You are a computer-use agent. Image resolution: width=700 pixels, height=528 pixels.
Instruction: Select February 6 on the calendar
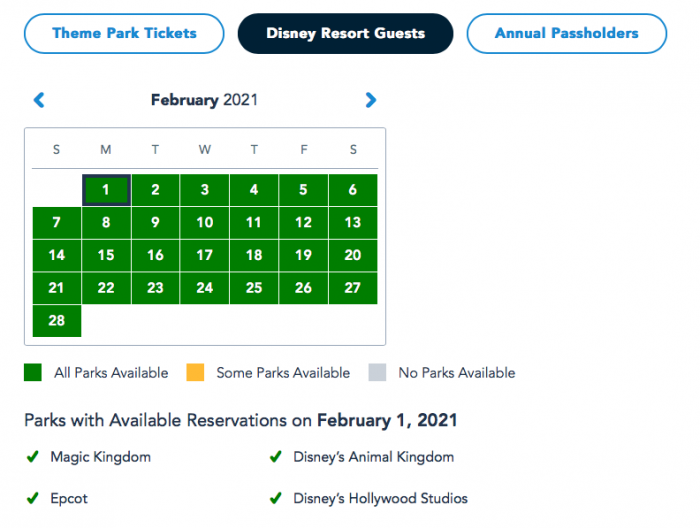pos(353,190)
